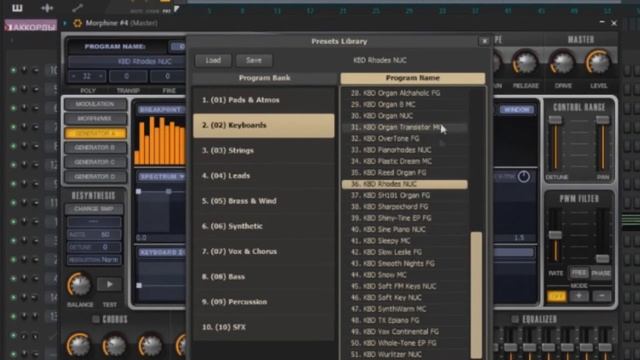Toggle the Free button in PWM Filter
This screenshot has height=360, width=640.
click(578, 273)
